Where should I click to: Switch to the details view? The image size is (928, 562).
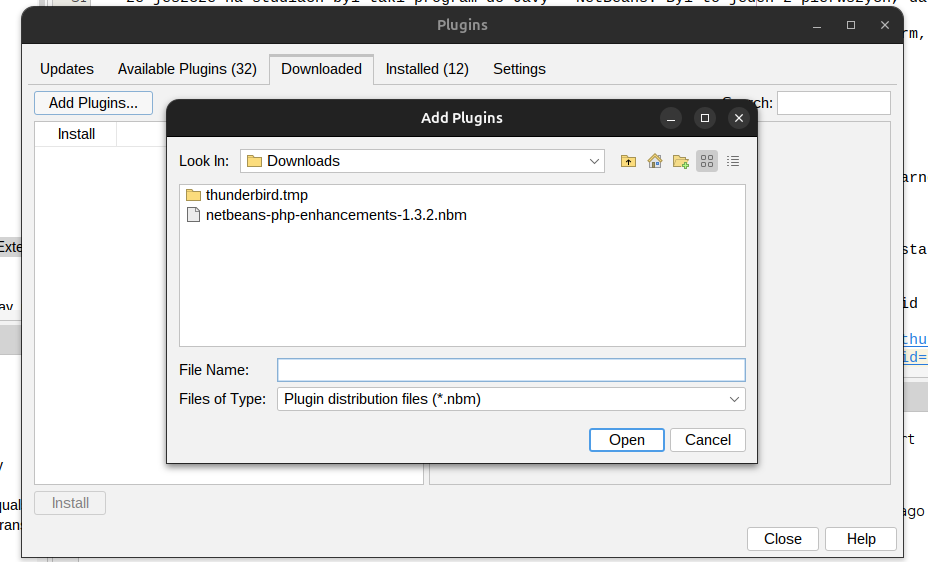733,161
